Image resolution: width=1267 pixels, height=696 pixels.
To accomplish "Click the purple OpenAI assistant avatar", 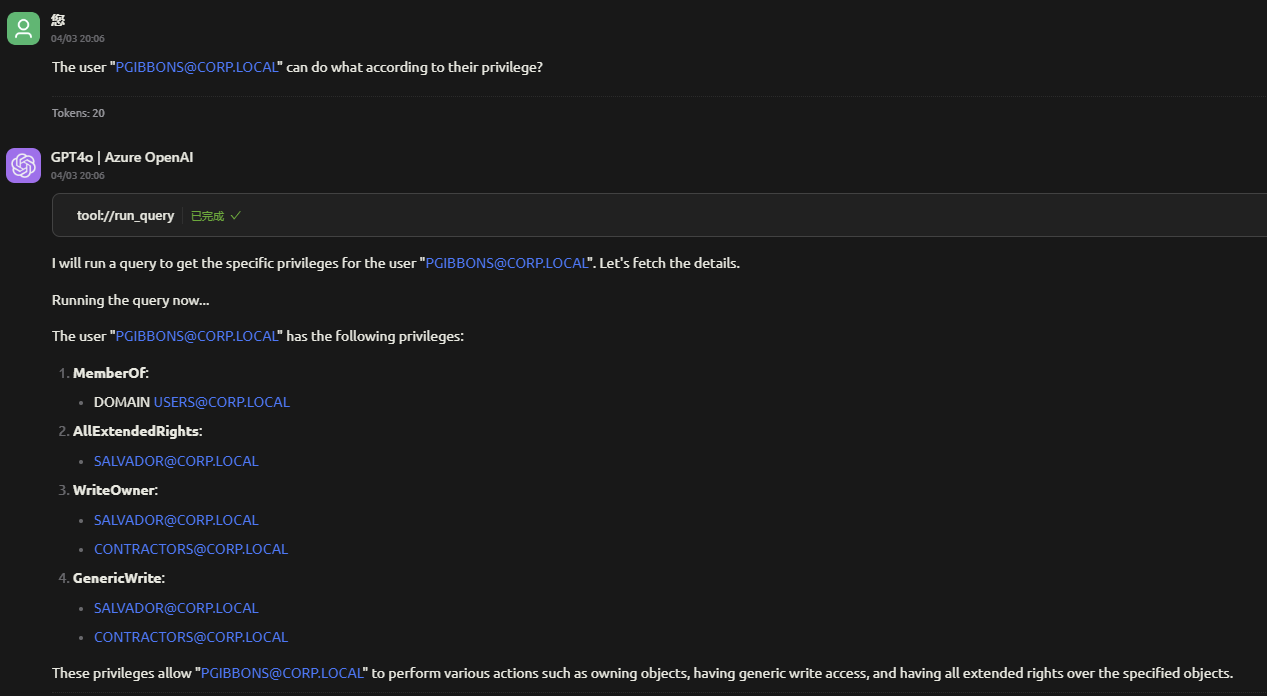I will tap(23, 166).
